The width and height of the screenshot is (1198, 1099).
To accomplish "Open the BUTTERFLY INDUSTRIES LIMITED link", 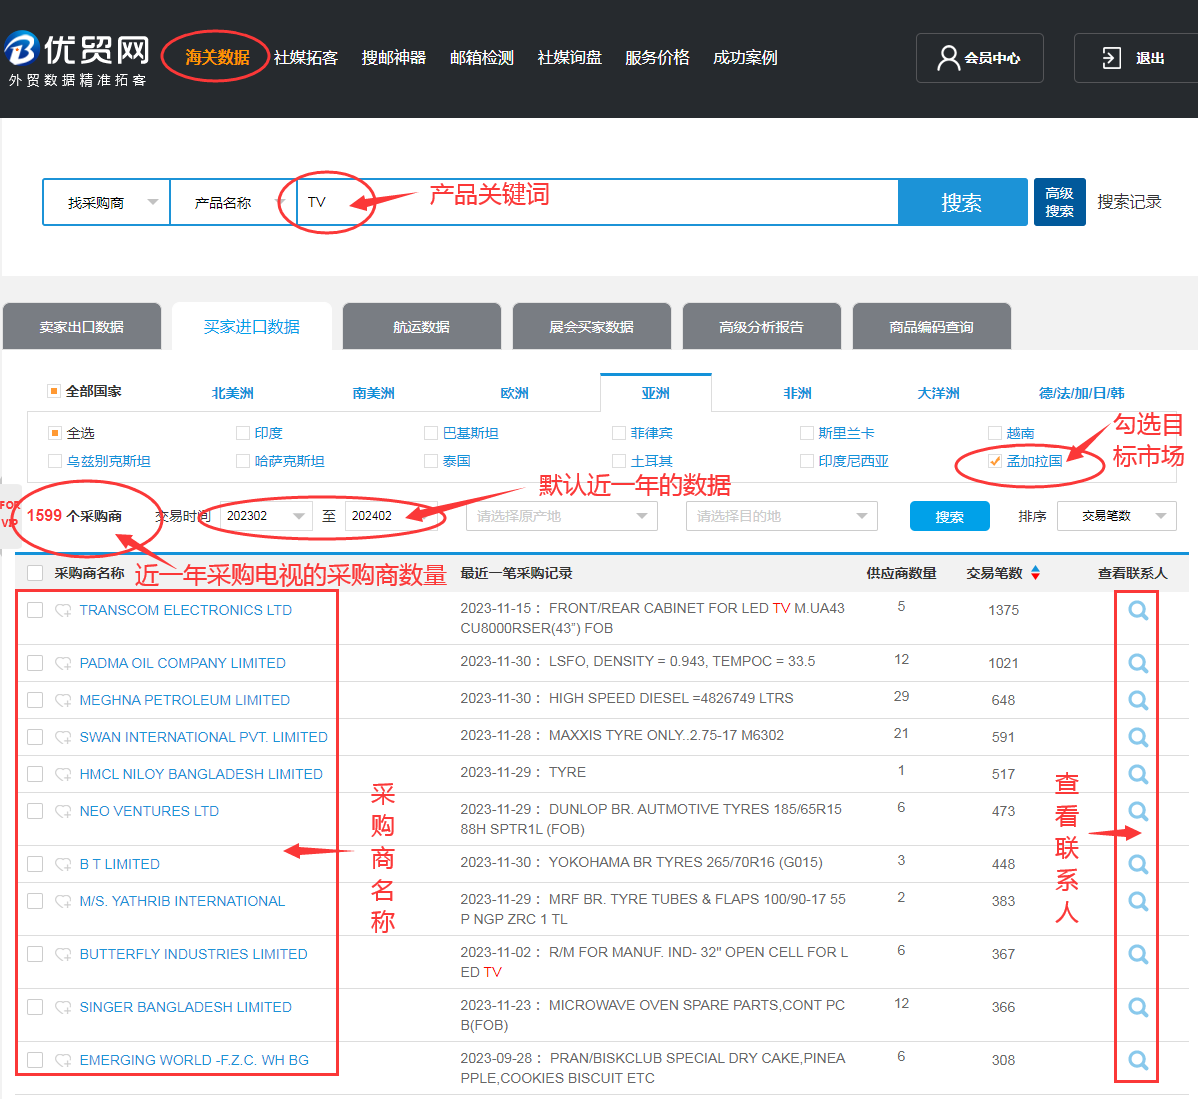I will 193,954.
